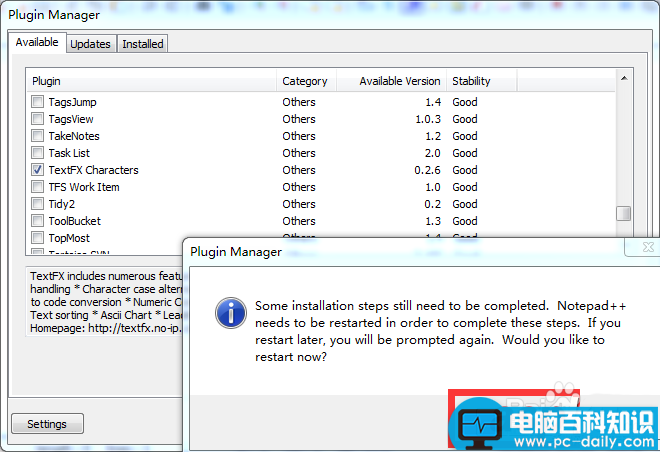Viewport: 660px width, 452px height.
Task: Click the scroll up arrow of plugin list
Action: point(624,77)
